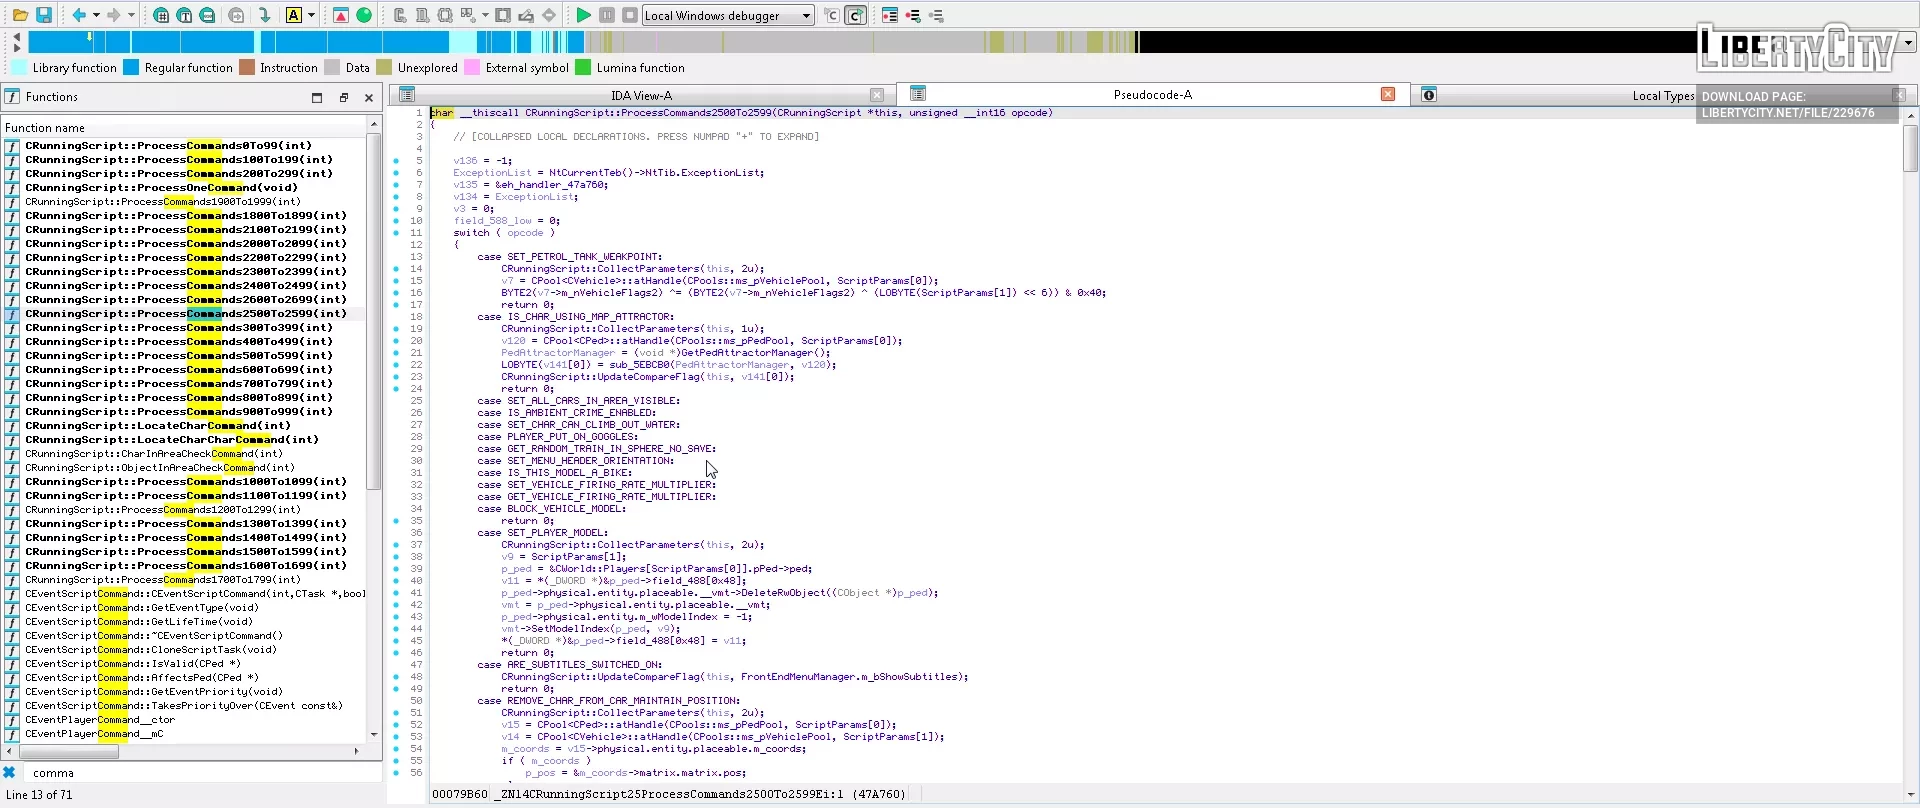Click the Pause process toolbar icon
The width and height of the screenshot is (1920, 808).
pos(607,15)
